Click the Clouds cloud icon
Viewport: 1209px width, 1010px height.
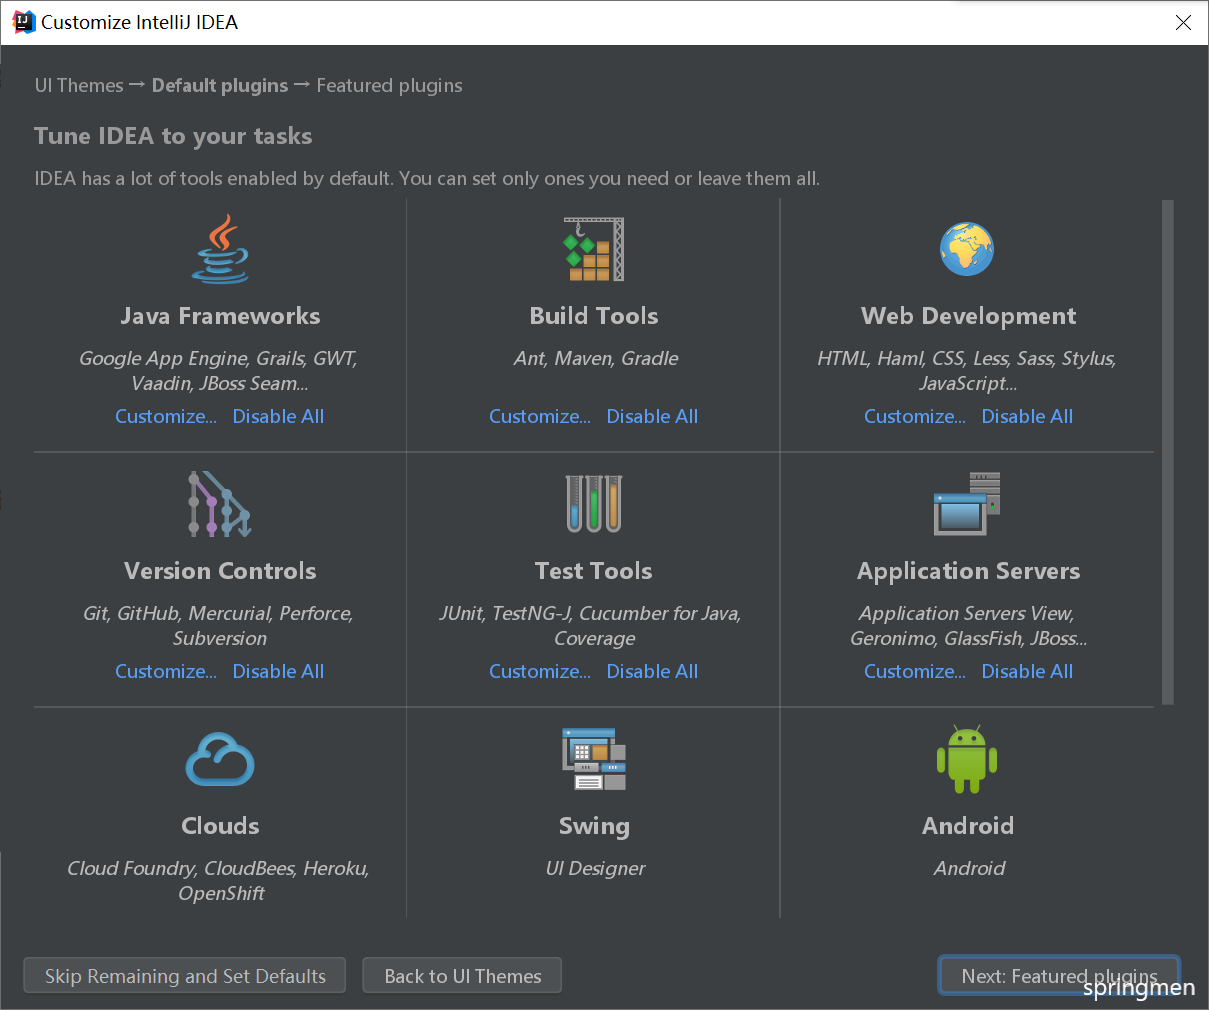tap(220, 759)
